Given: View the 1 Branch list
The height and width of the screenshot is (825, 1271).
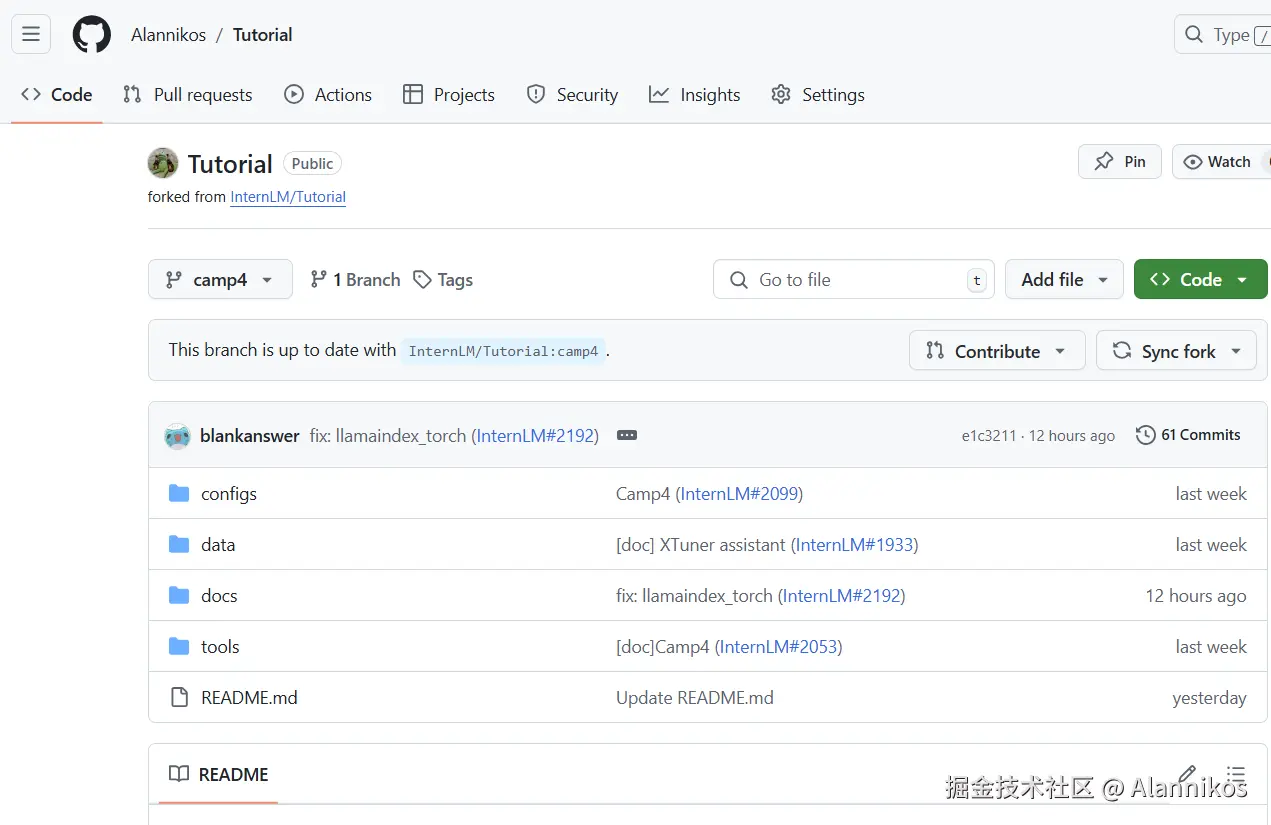Looking at the screenshot, I should [x=355, y=280].
